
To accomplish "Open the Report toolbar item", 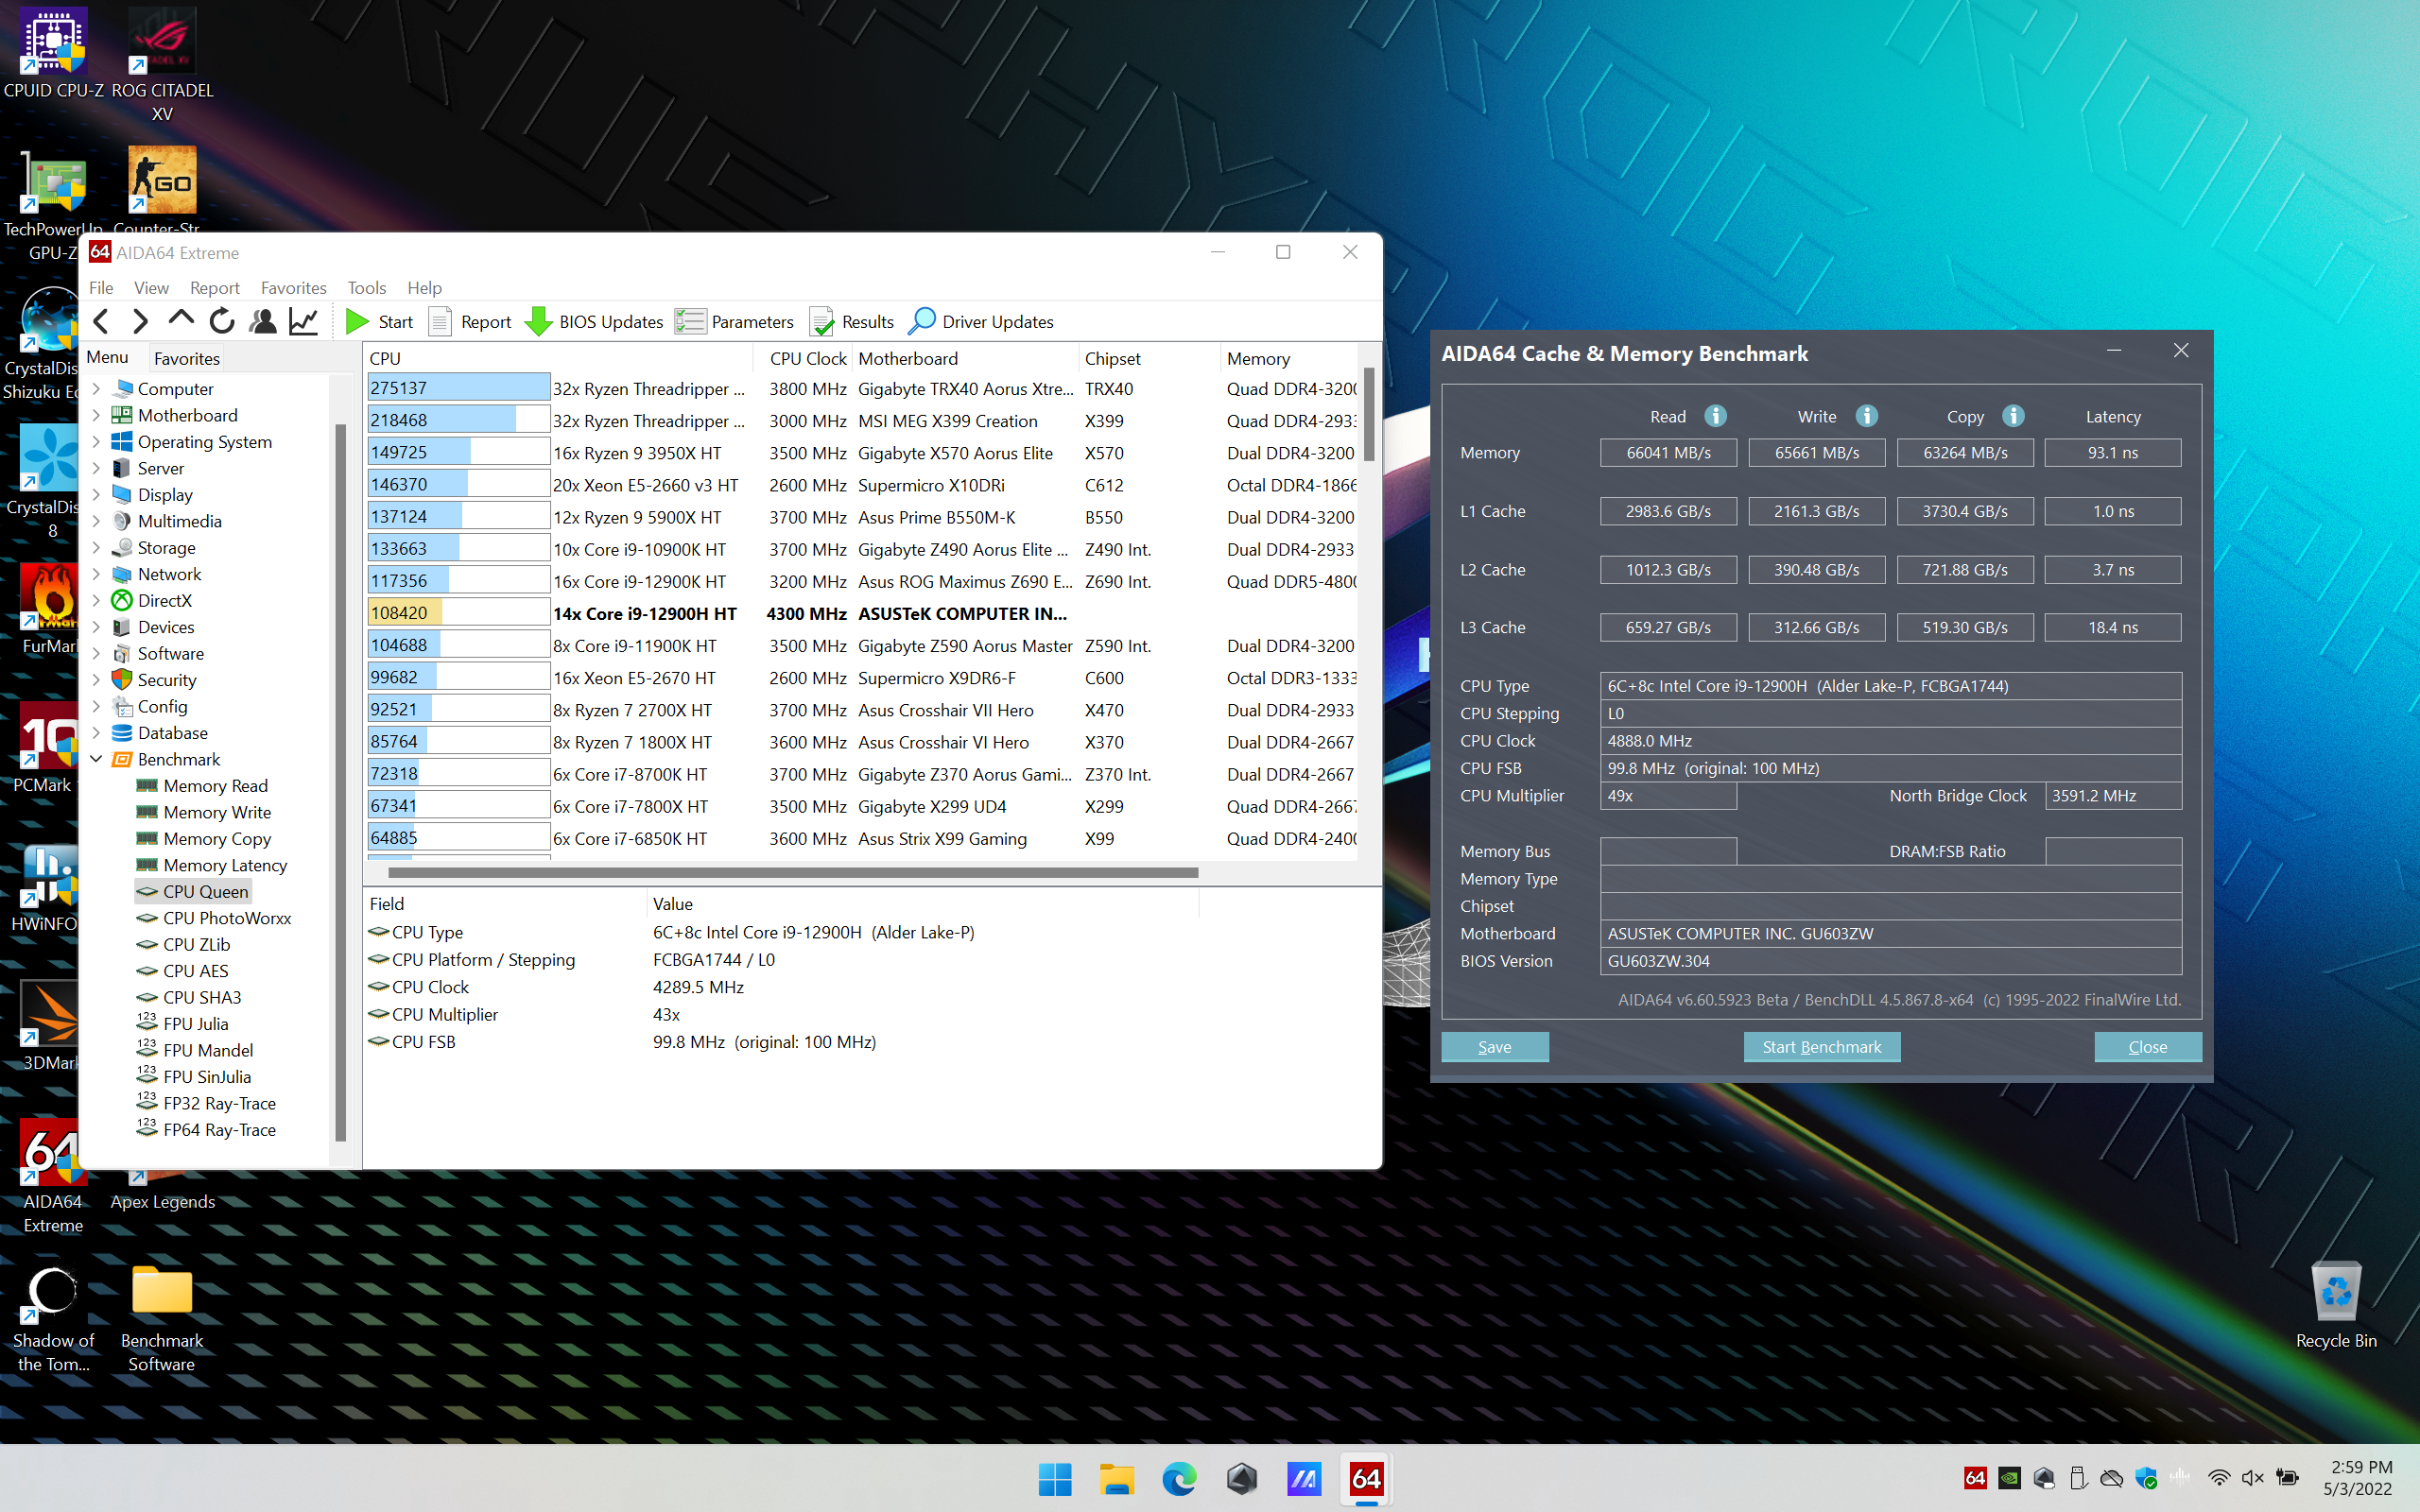I will (x=470, y=321).
